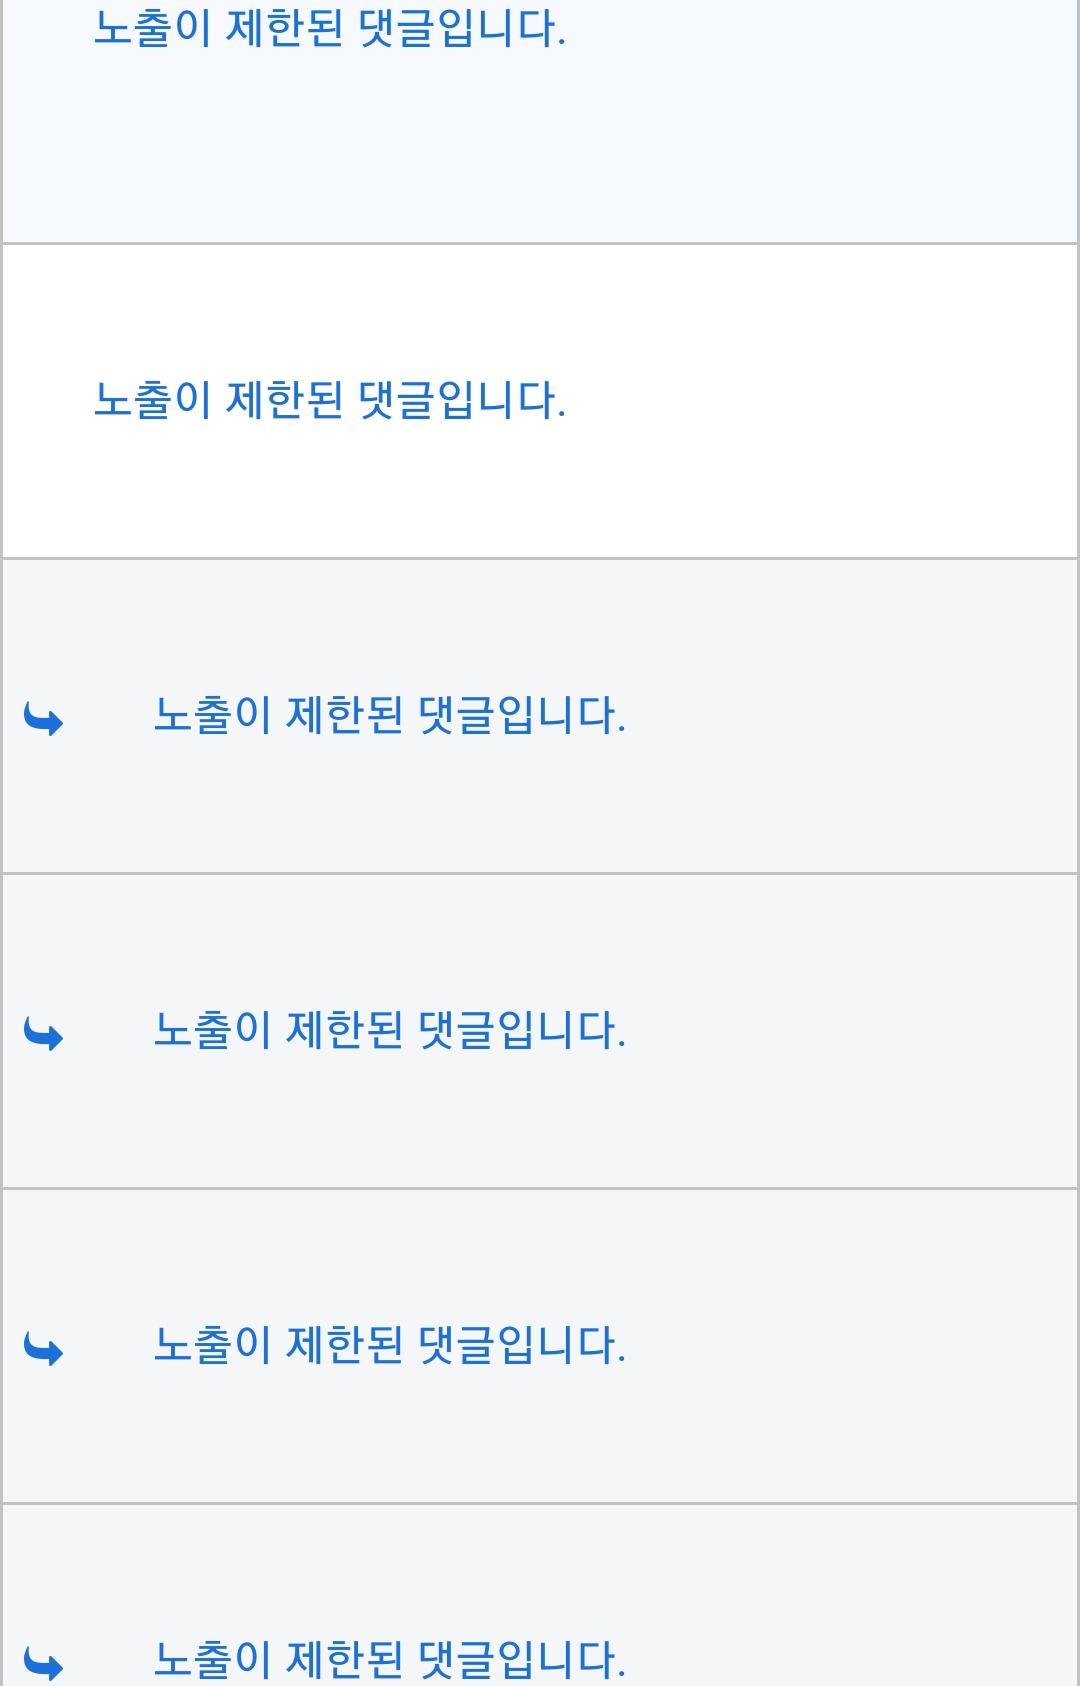
Task: Select the third indented reply's restricted comment text
Action: (x=389, y=1346)
